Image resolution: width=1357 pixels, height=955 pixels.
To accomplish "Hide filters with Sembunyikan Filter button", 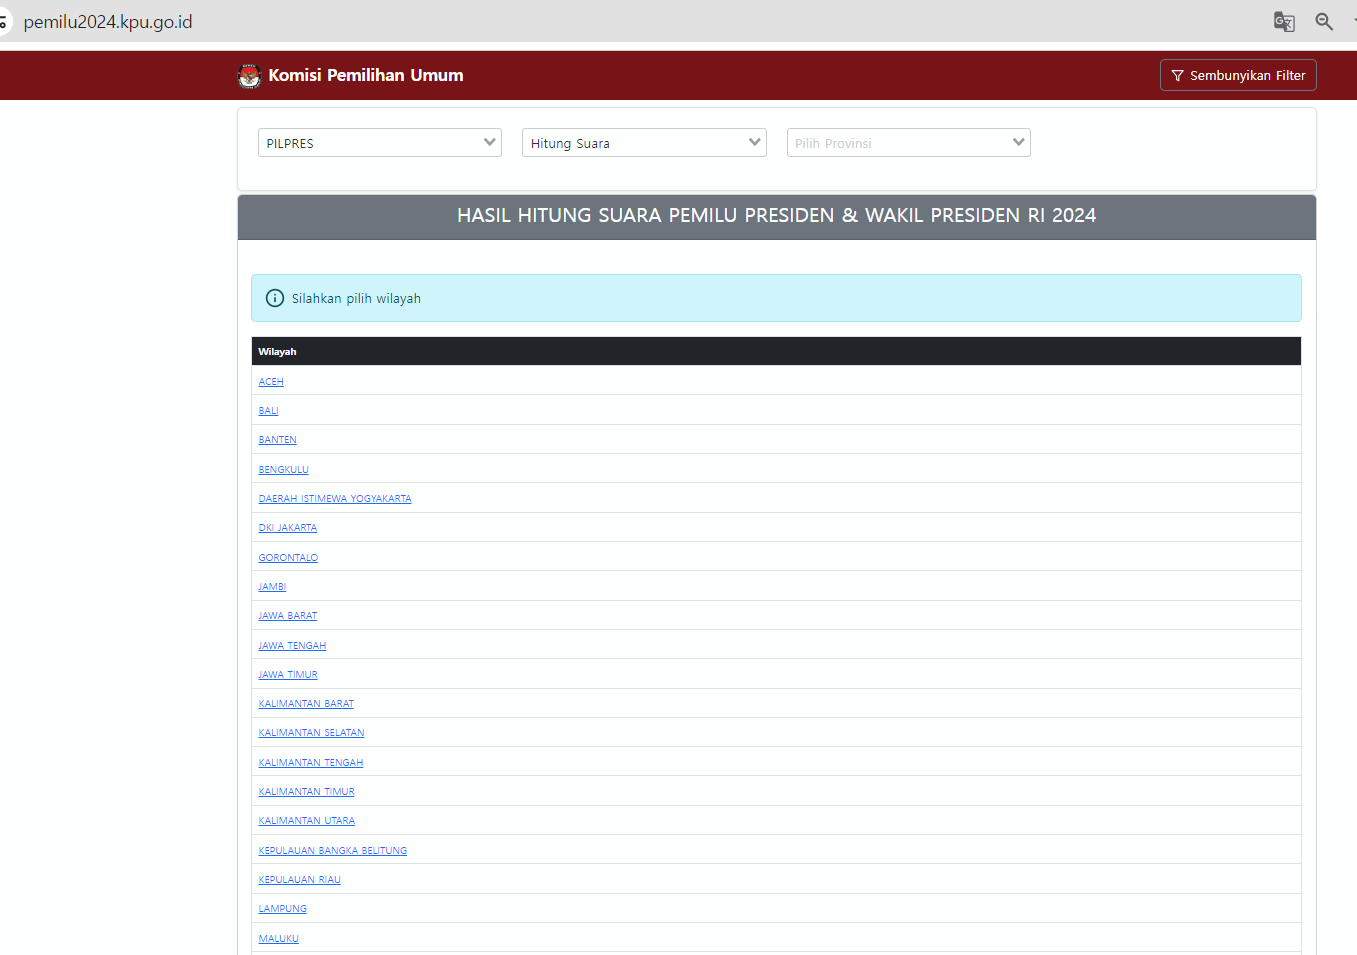I will (x=1238, y=76).
